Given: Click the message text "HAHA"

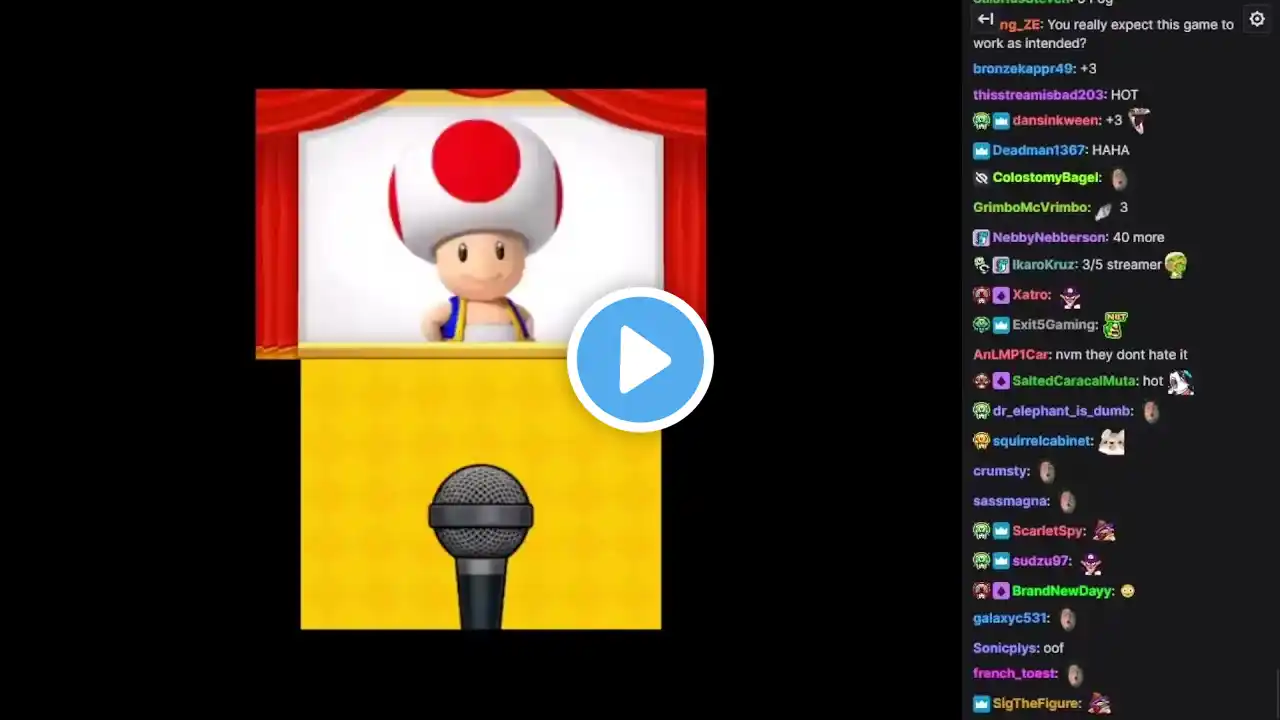Looking at the screenshot, I should click(1111, 151).
